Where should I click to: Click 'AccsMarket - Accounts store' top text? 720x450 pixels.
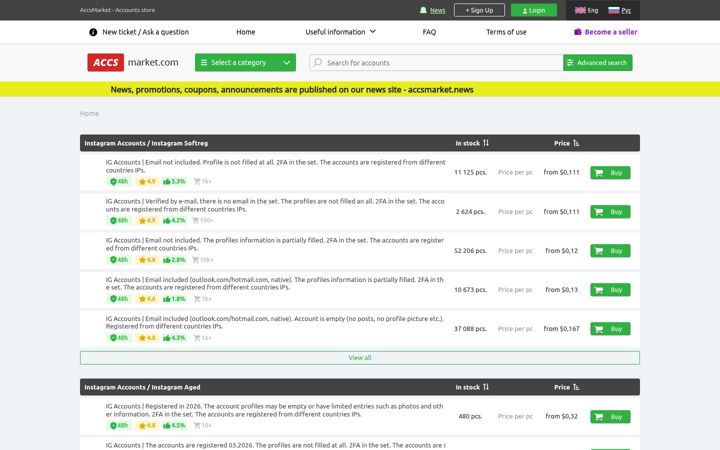pyautogui.click(x=117, y=10)
